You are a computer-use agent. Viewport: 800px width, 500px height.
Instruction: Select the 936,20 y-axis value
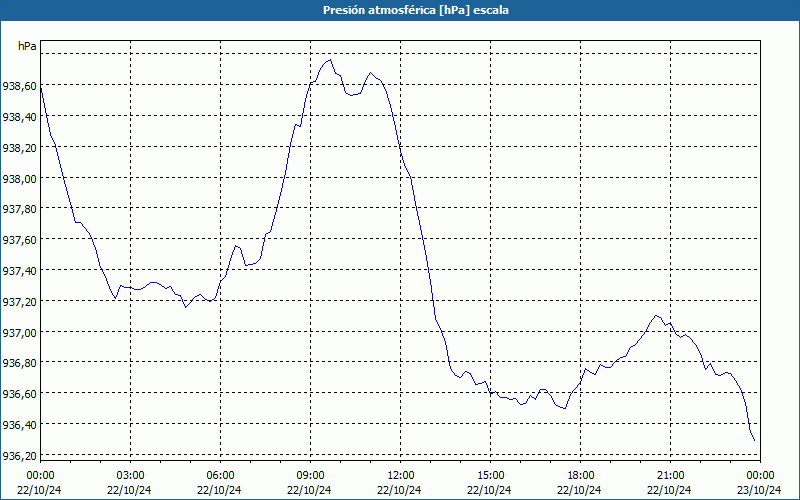tap(19, 456)
